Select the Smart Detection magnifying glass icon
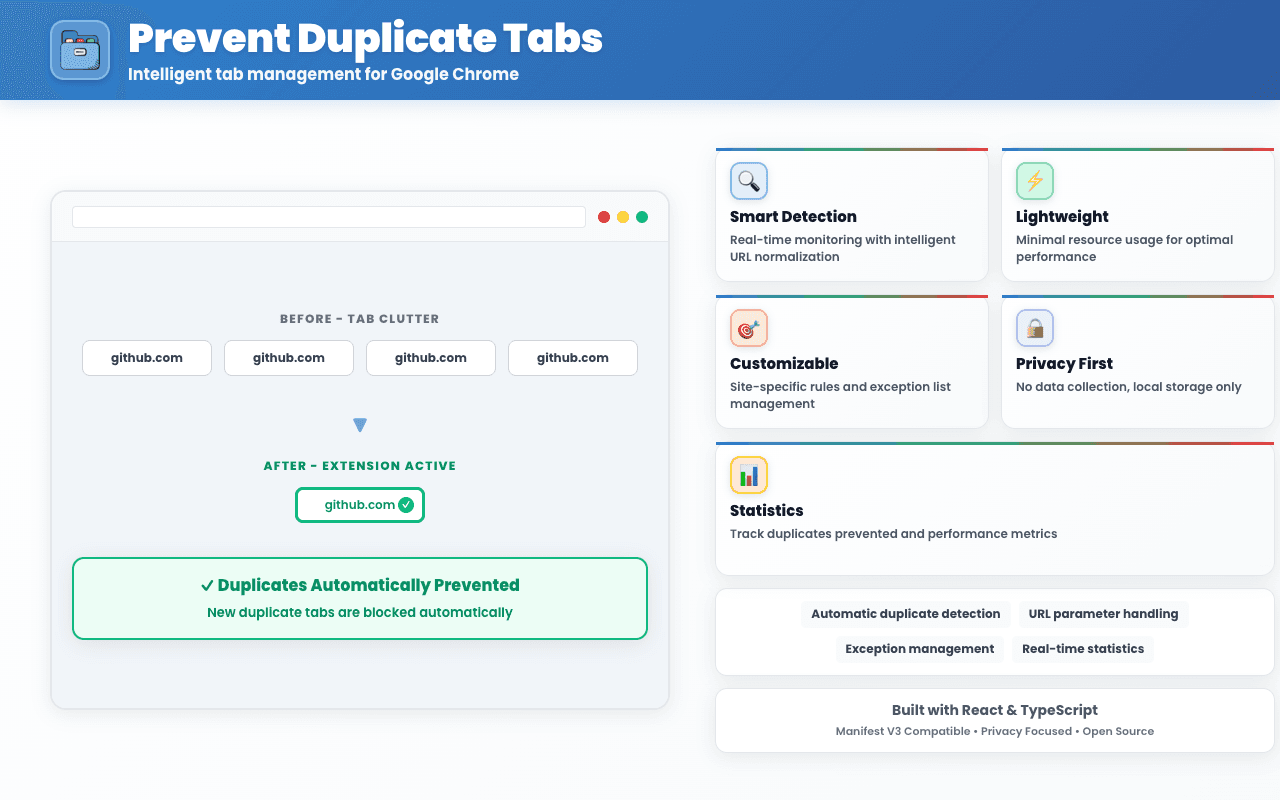The image size is (1280, 800). [749, 181]
